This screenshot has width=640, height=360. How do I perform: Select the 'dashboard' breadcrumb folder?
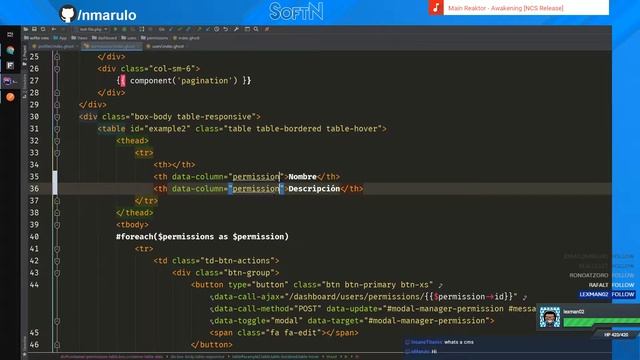[104, 38]
